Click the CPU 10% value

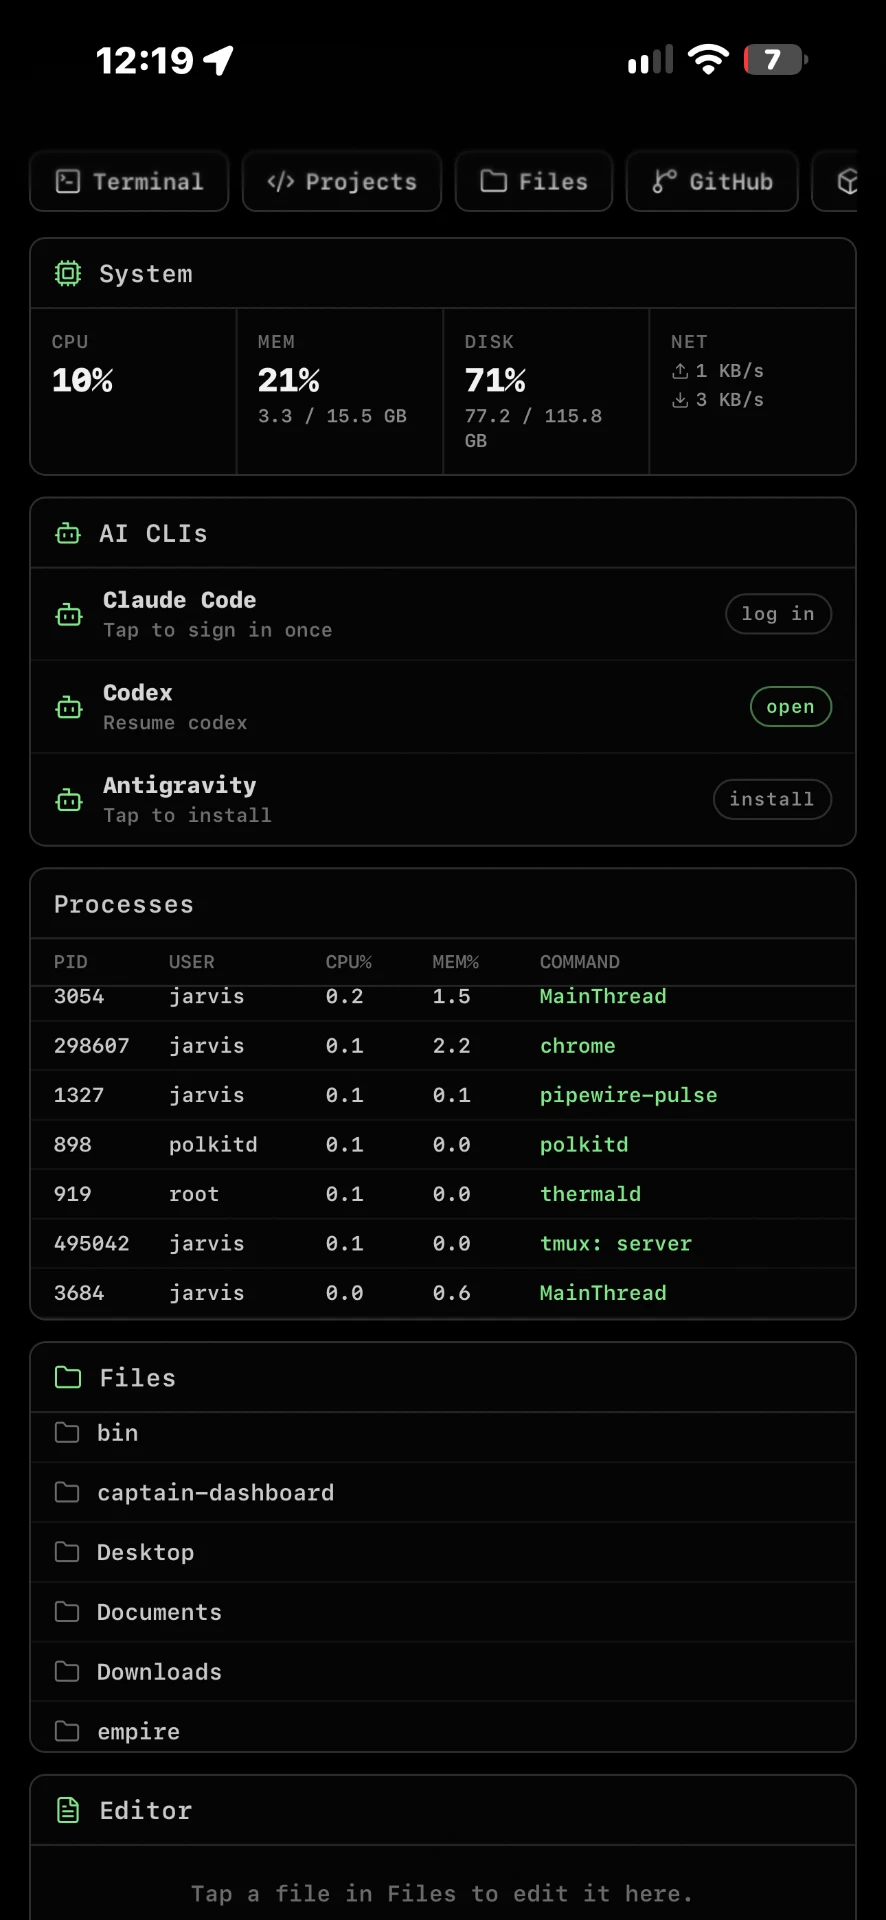click(x=83, y=380)
